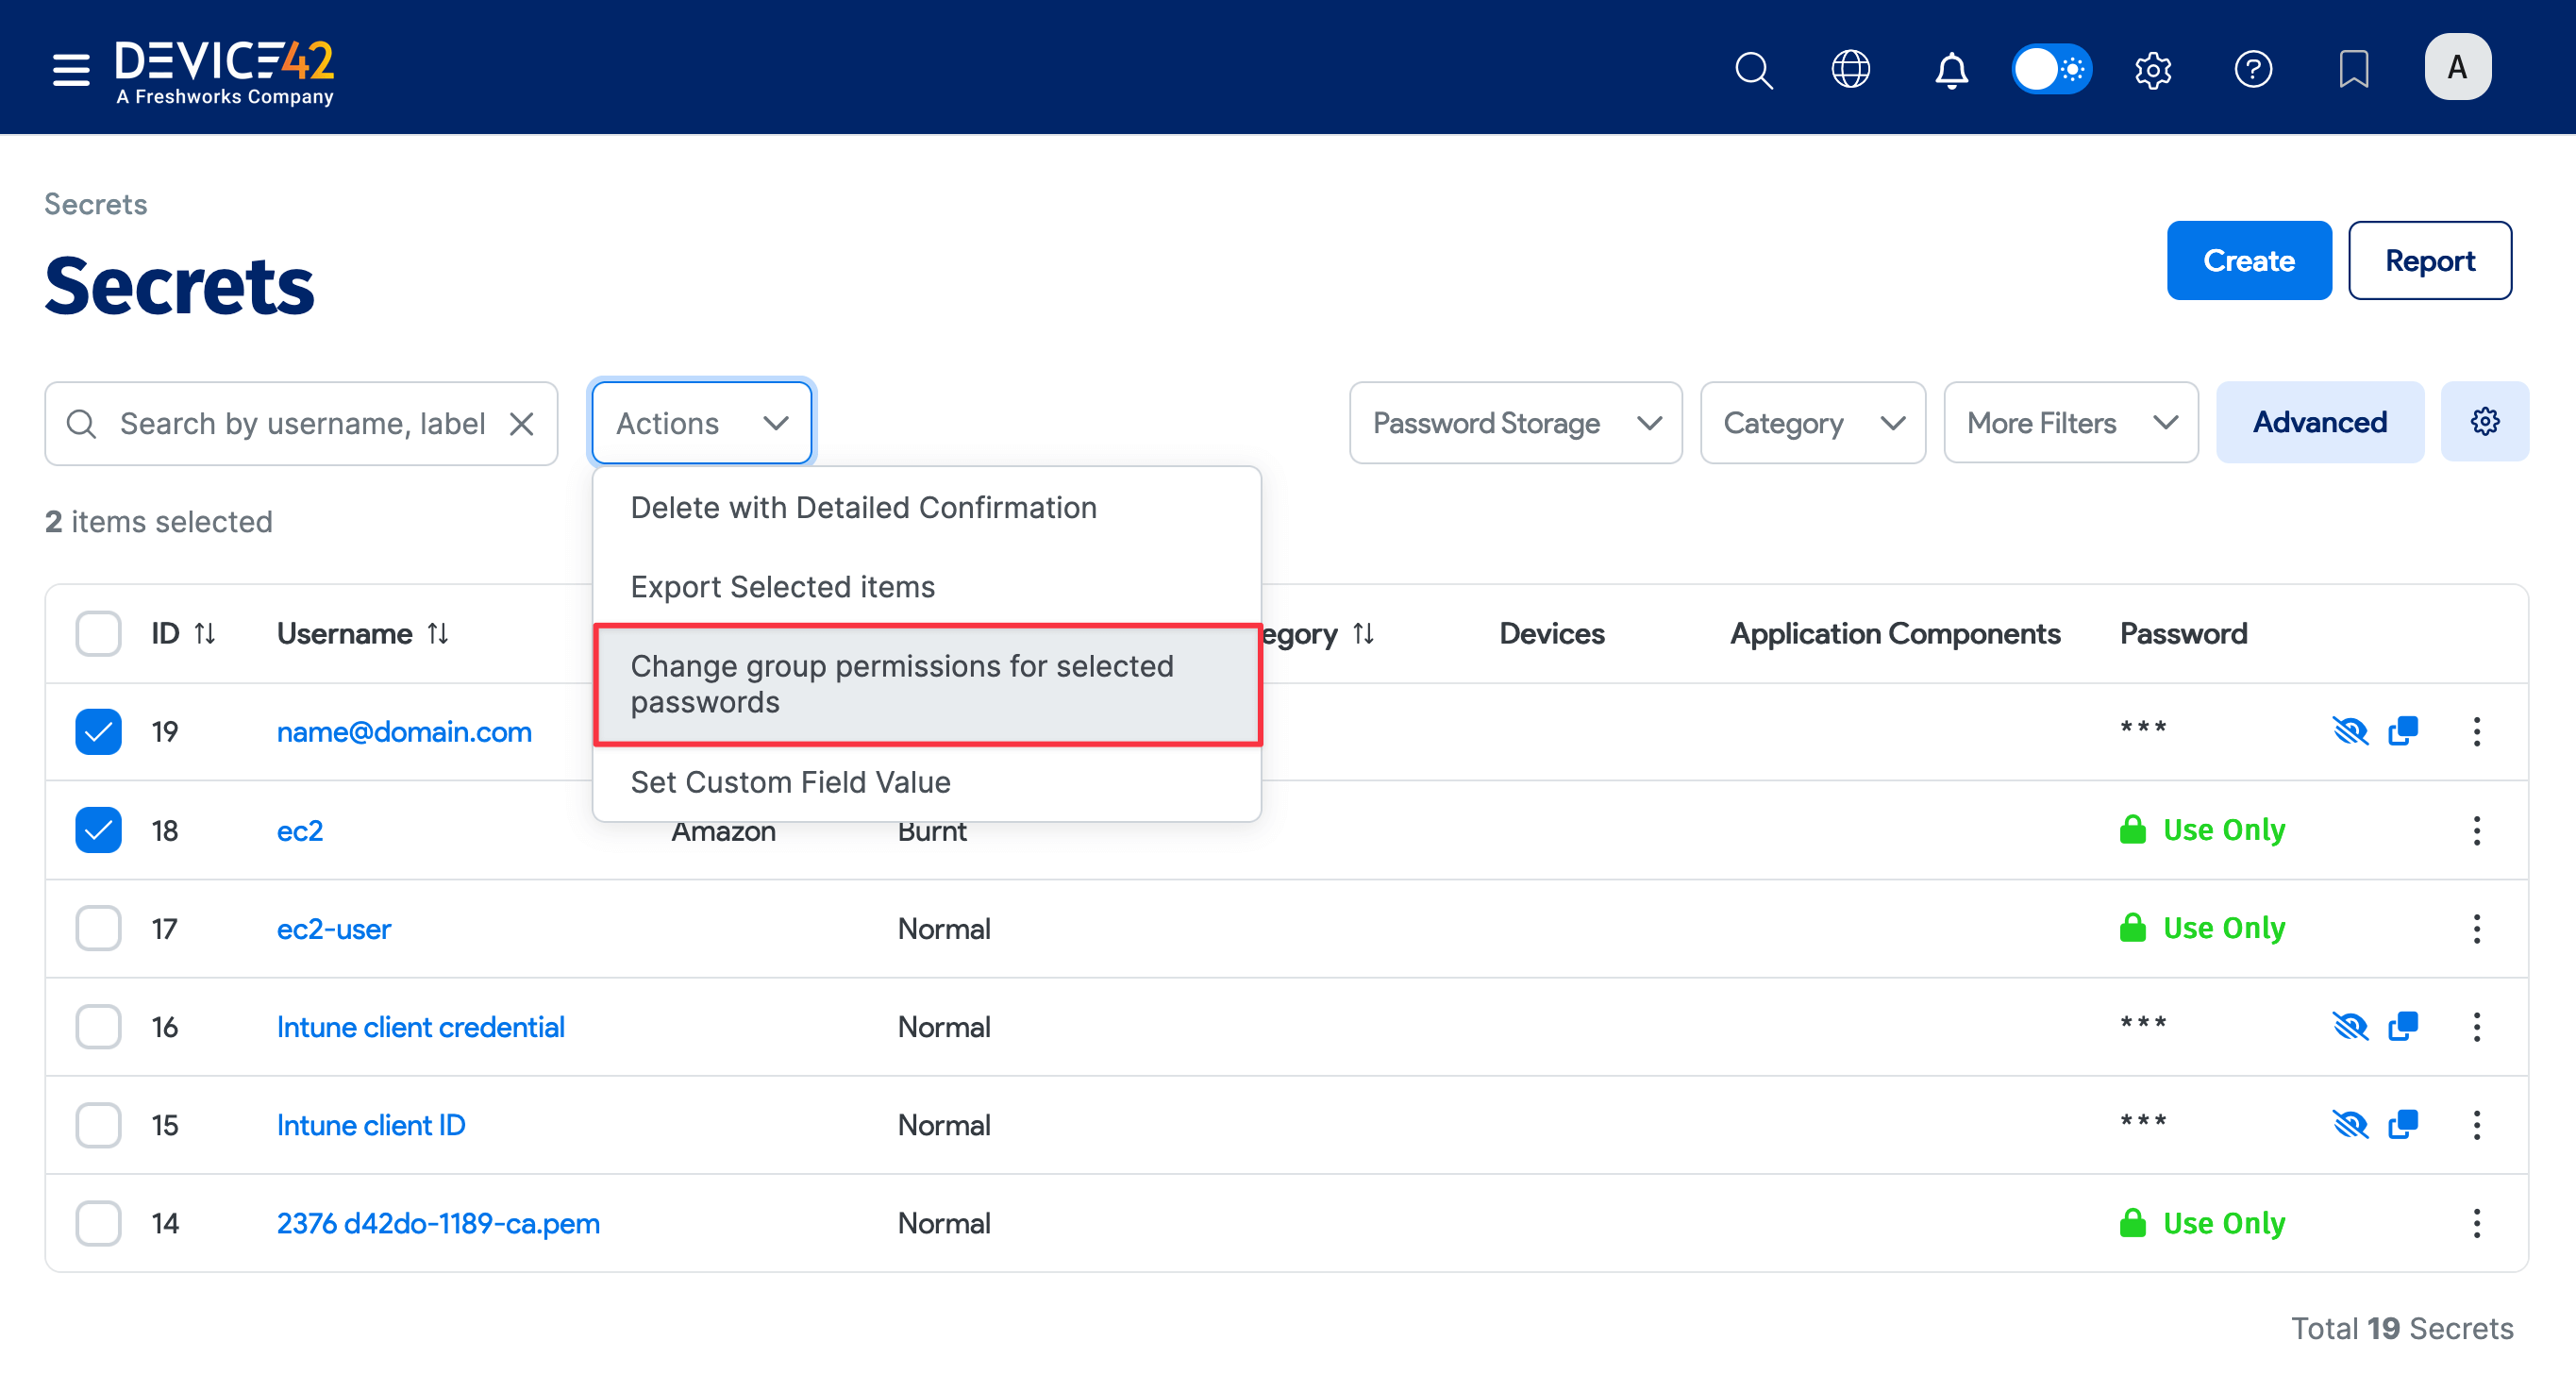Open the Intune client ID link

click(x=371, y=1125)
